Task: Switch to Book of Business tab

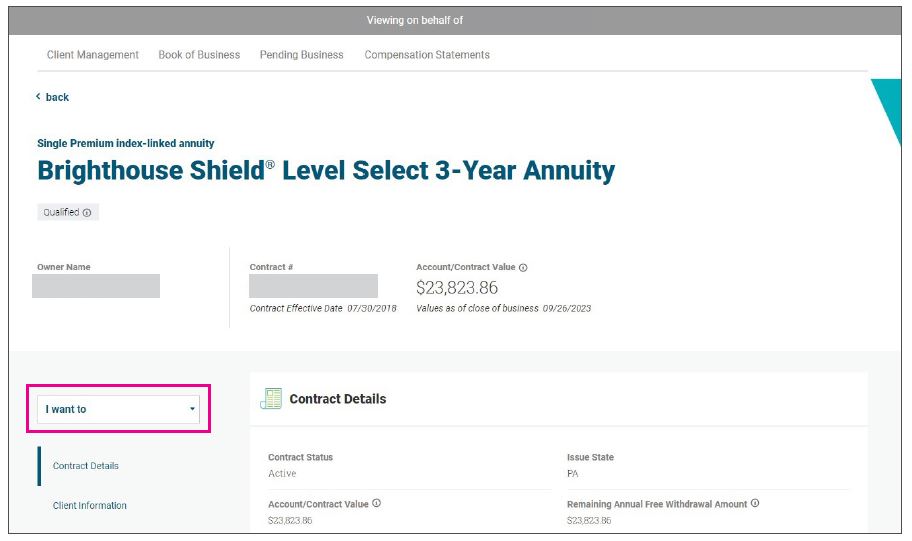Action: [199, 55]
